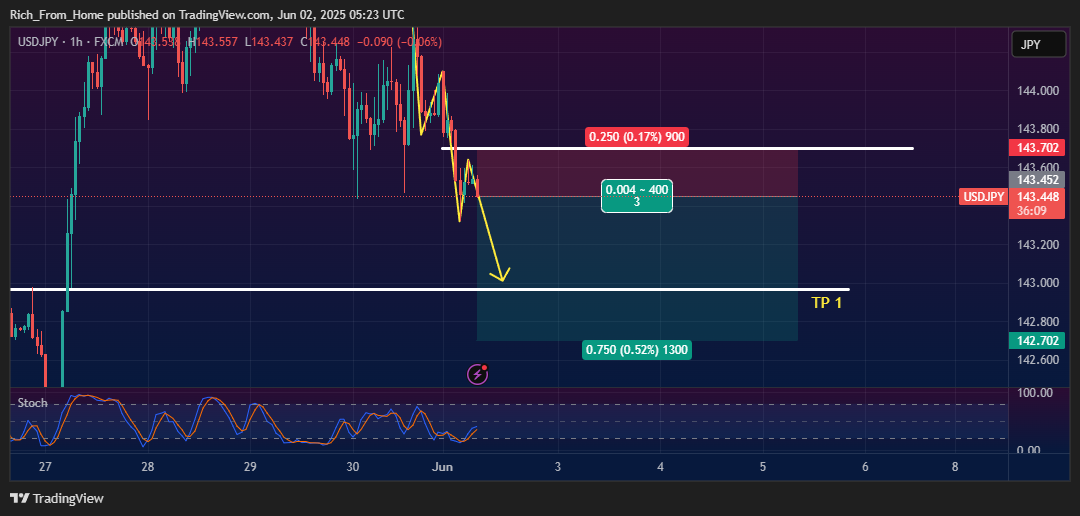
Task: Click the date 30 on time axis
Action: (x=352, y=467)
